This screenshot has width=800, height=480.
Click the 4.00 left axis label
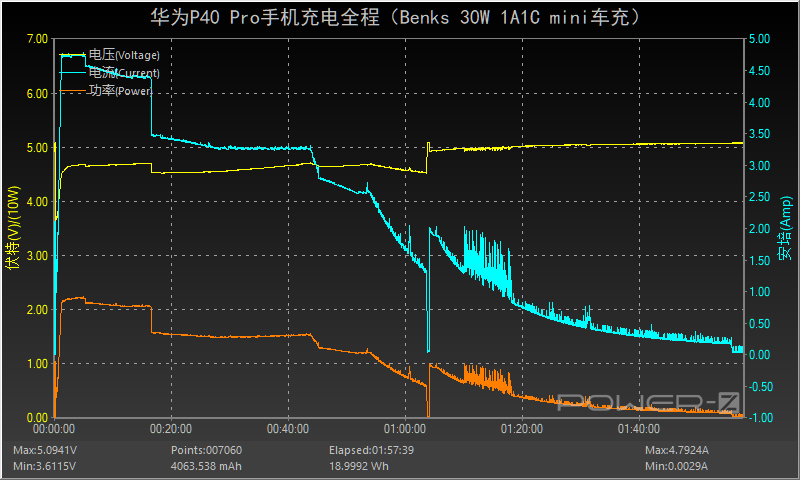(x=37, y=202)
